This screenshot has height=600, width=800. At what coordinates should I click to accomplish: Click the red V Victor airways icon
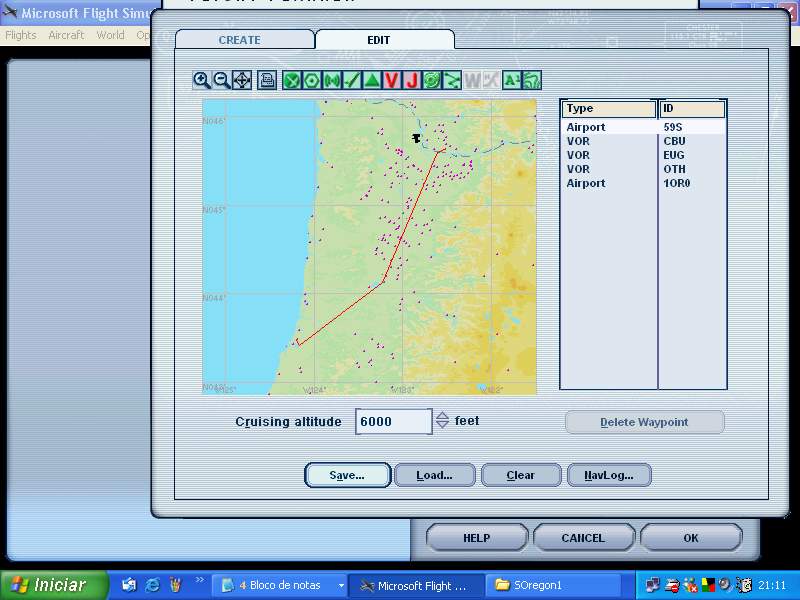pyautogui.click(x=392, y=80)
